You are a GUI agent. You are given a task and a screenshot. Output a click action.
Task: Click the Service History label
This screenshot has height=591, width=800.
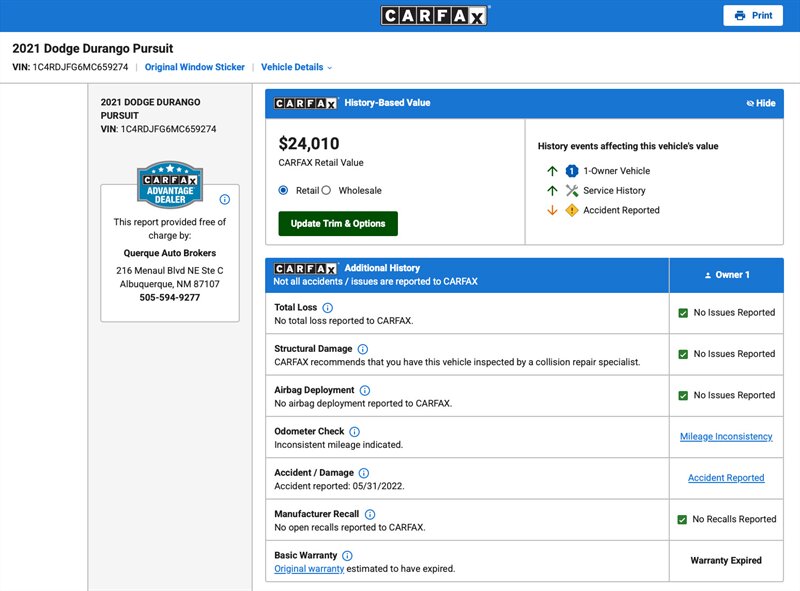614,191
